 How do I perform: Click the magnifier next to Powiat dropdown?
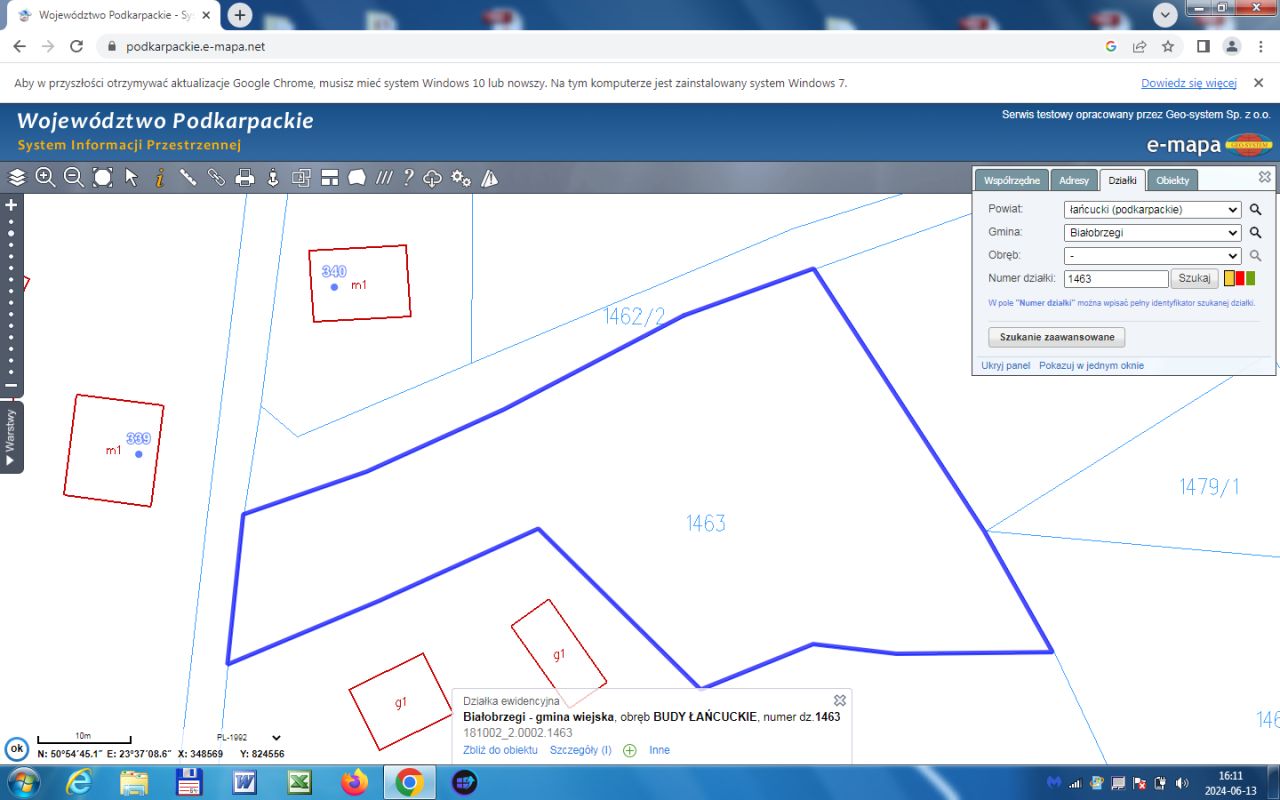[1256, 210]
